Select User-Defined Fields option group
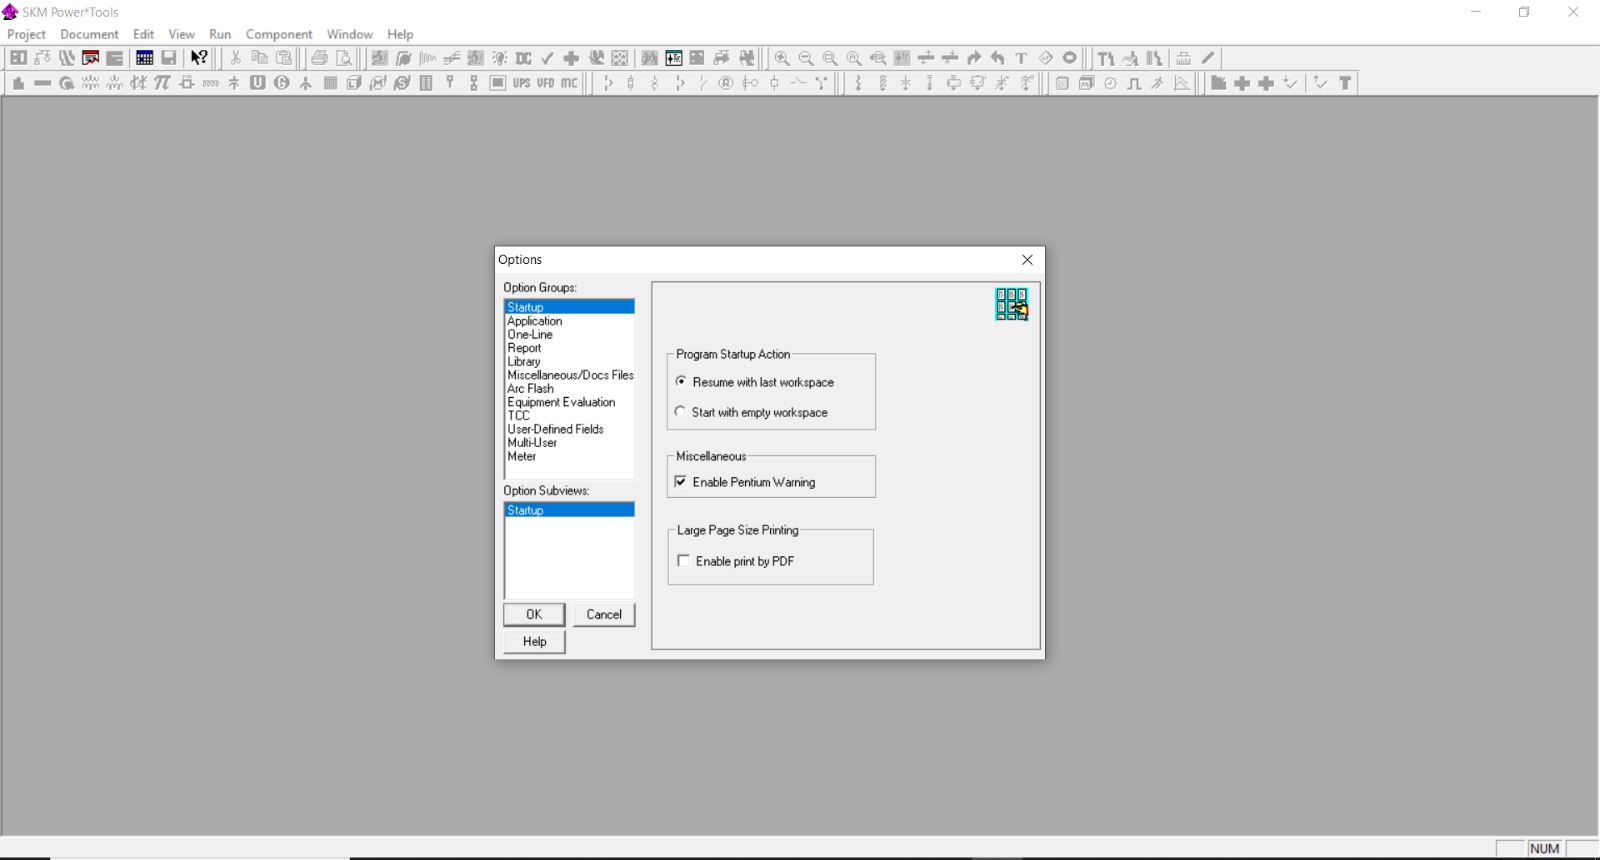 569,429
